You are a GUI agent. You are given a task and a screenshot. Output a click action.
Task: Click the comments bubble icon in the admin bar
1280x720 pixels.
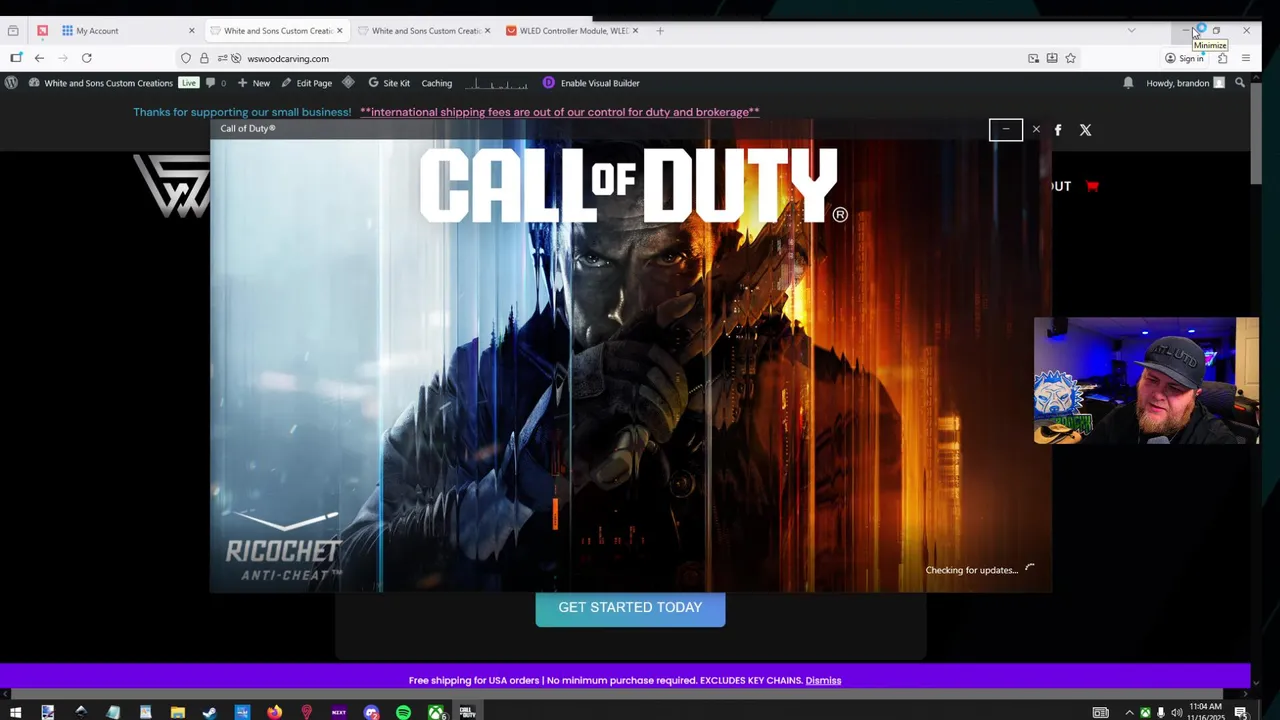coord(210,83)
